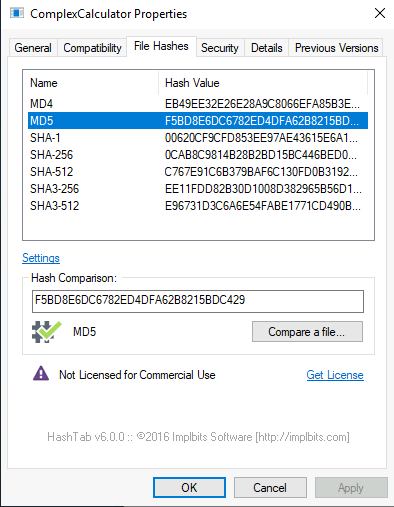Select the File Hashes tab
This screenshot has height=507, width=394.
click(161, 46)
